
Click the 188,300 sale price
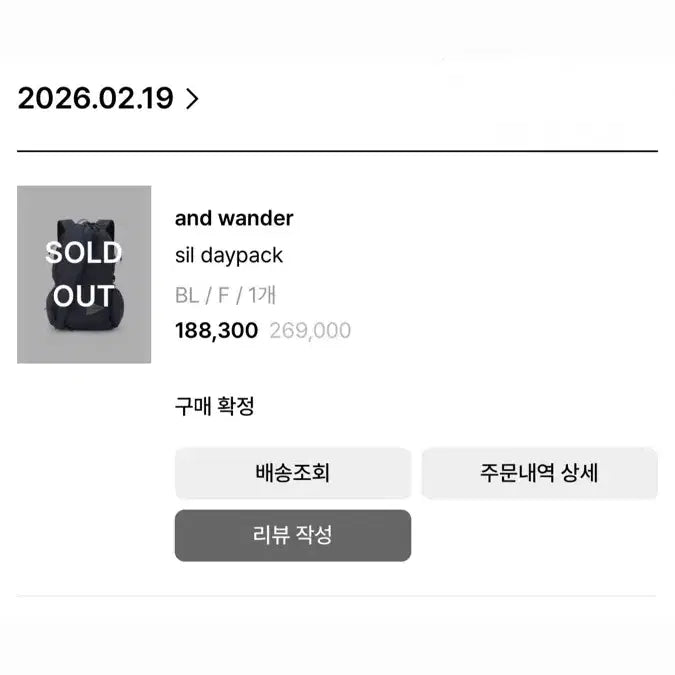point(216,330)
